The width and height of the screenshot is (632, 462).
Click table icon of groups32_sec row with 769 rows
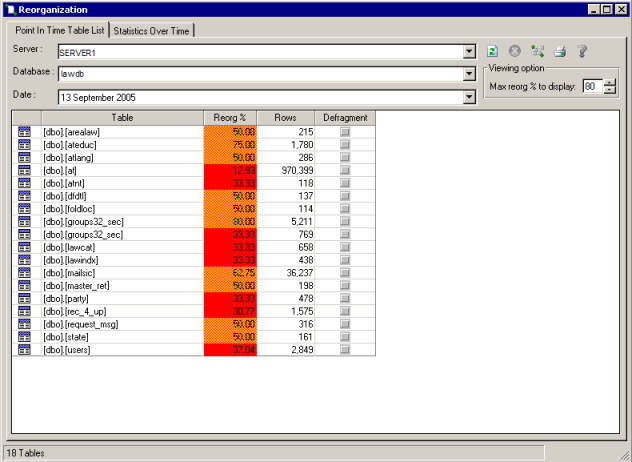(x=24, y=234)
